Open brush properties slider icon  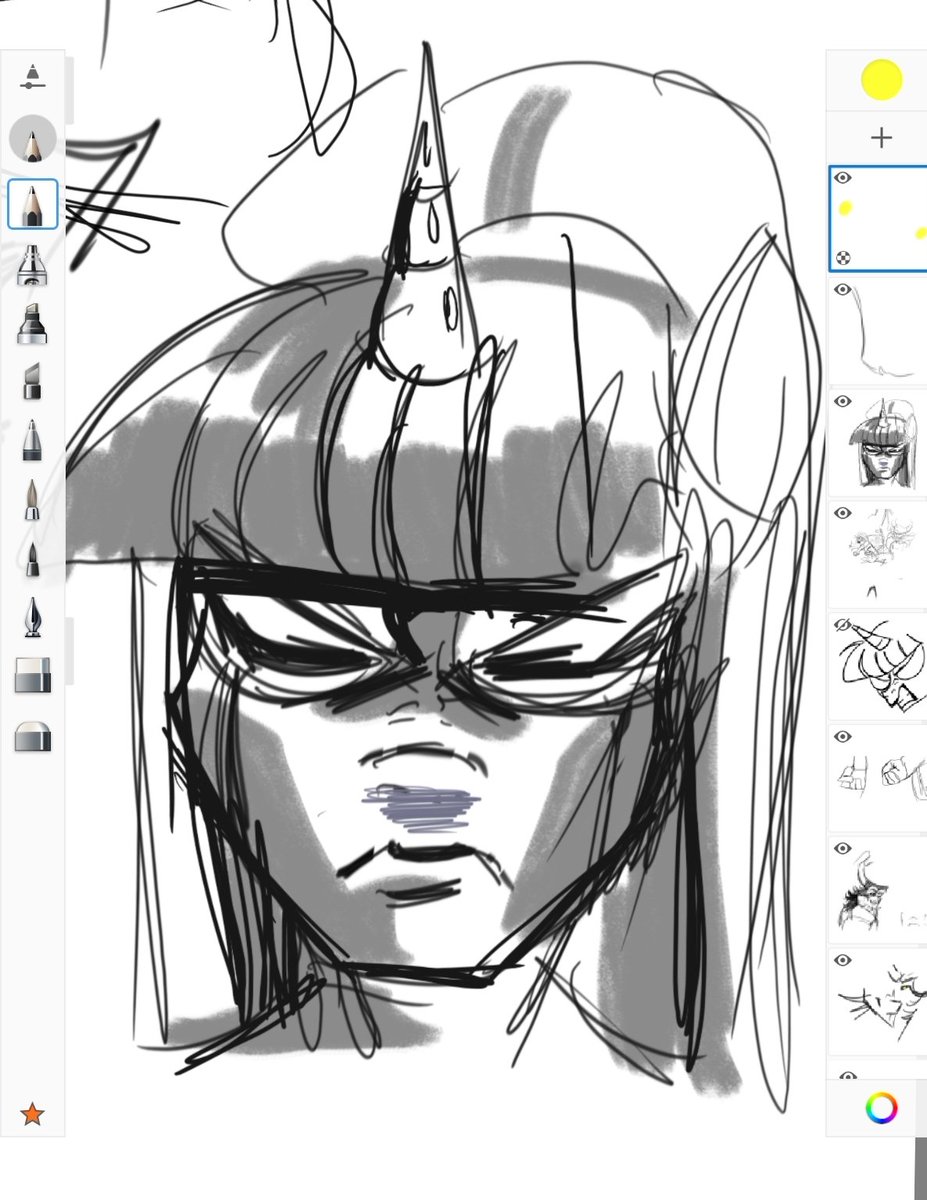coord(33,78)
